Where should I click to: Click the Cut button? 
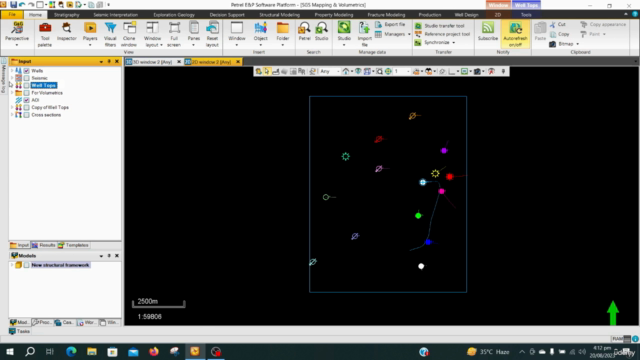[x=558, y=24]
